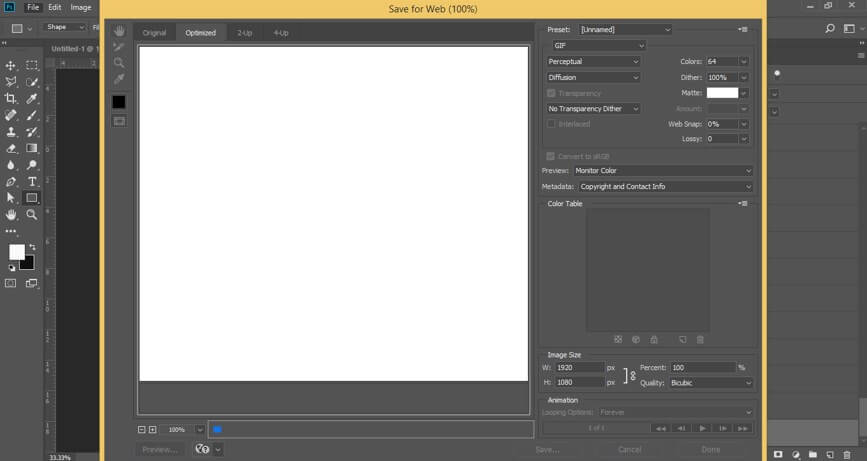The height and width of the screenshot is (461, 867).
Task: Pick the Slice Select tool in Save for Web
Action: click(119, 47)
